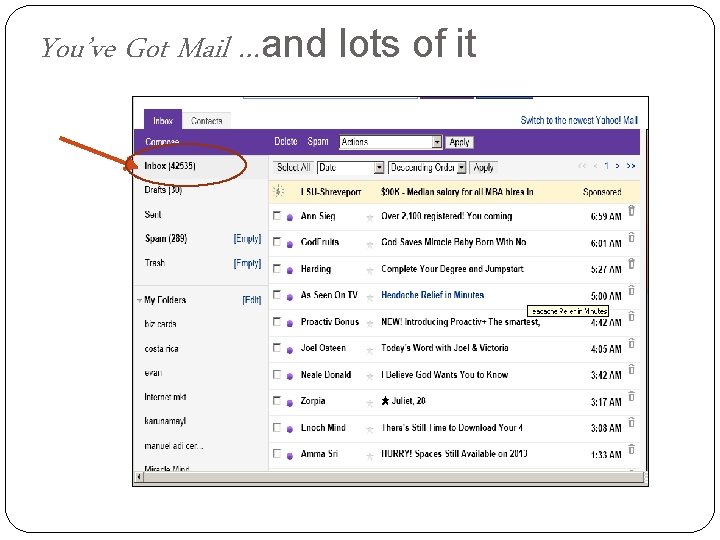Click the sponsored sun icon beside LSU-Shreveport

(279, 191)
